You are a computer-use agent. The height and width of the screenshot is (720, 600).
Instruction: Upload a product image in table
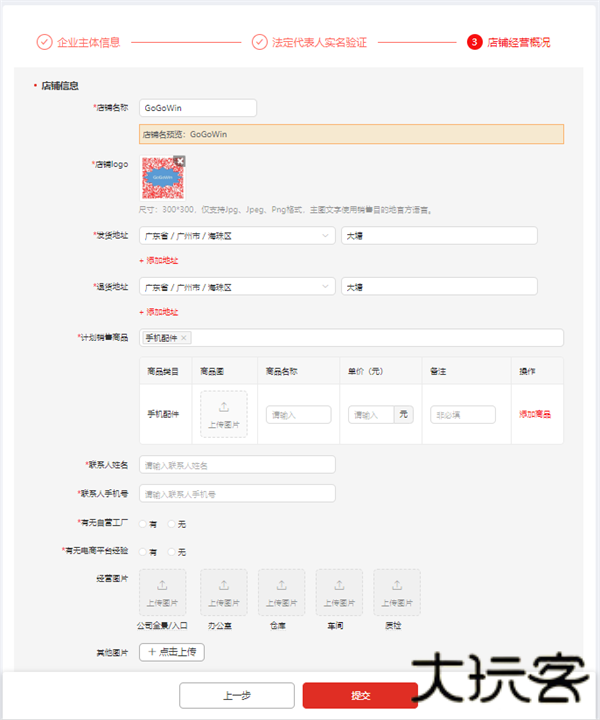(x=223, y=414)
